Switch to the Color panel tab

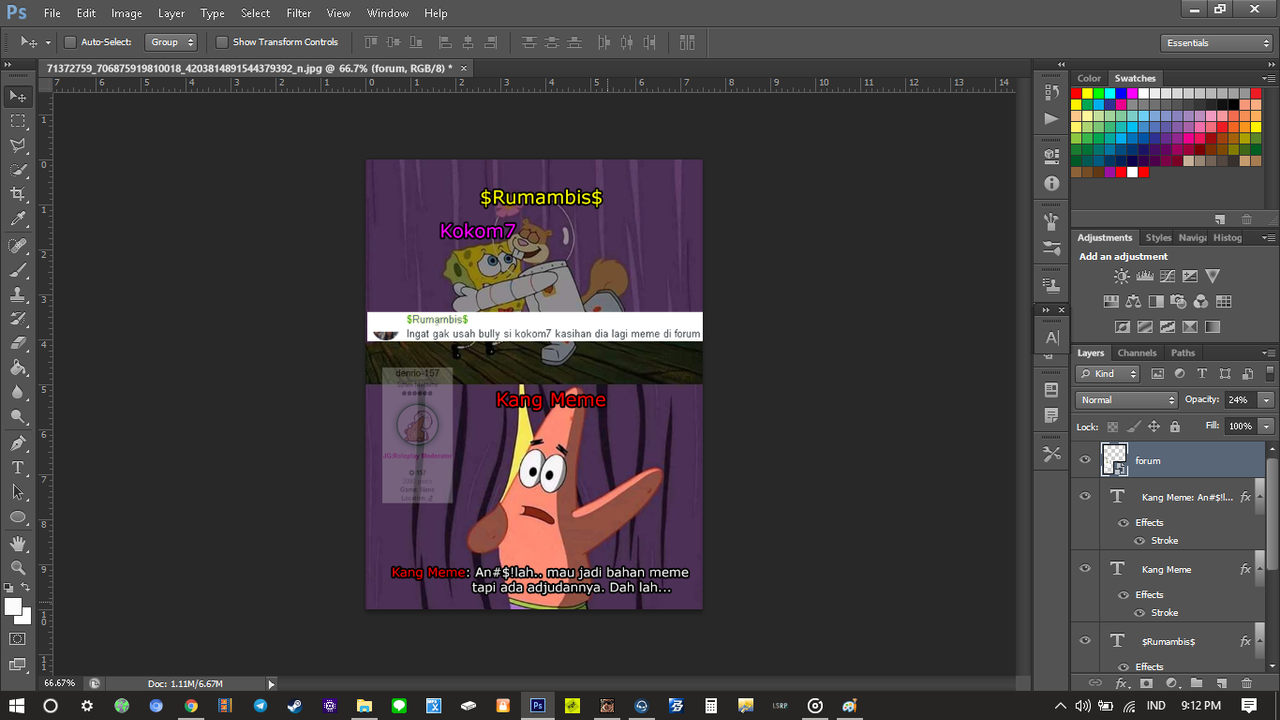point(1089,78)
